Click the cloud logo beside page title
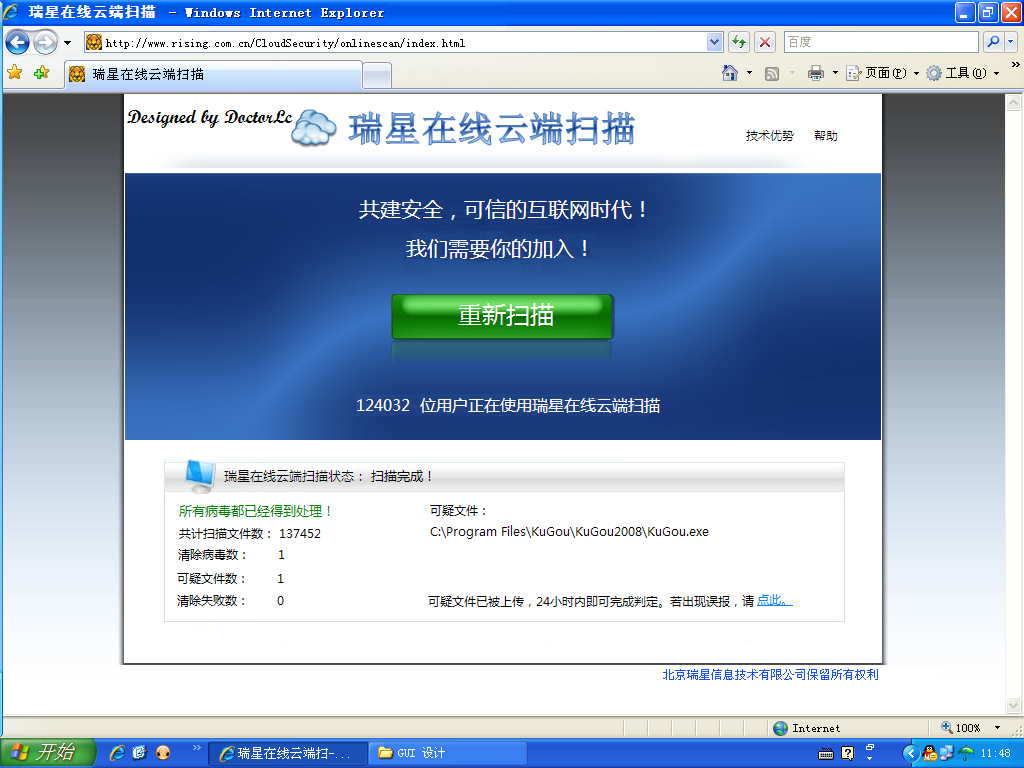 313,128
